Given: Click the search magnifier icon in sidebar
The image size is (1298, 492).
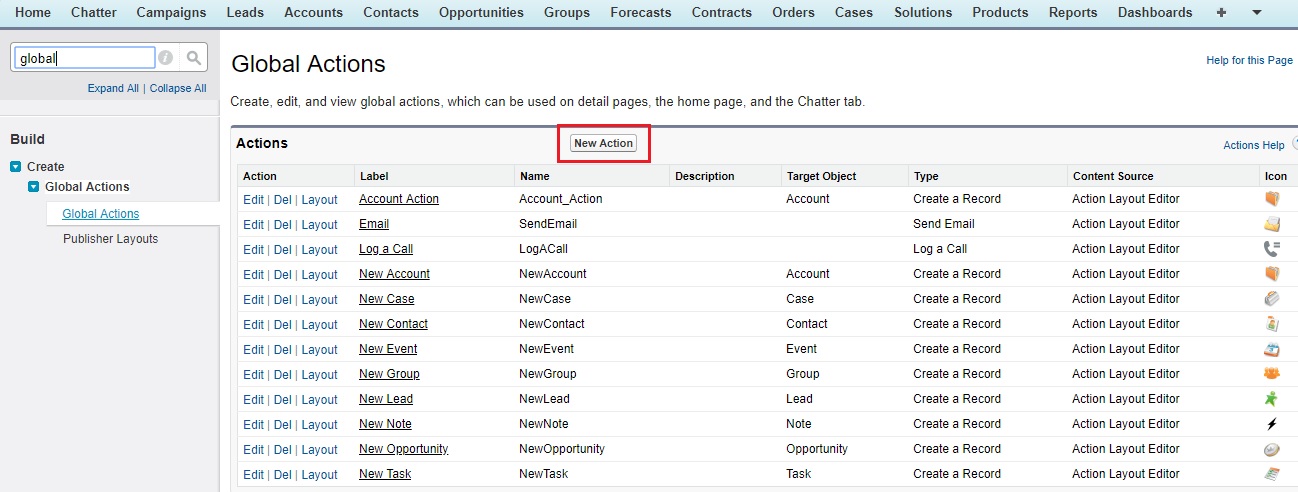Looking at the screenshot, I should [194, 58].
